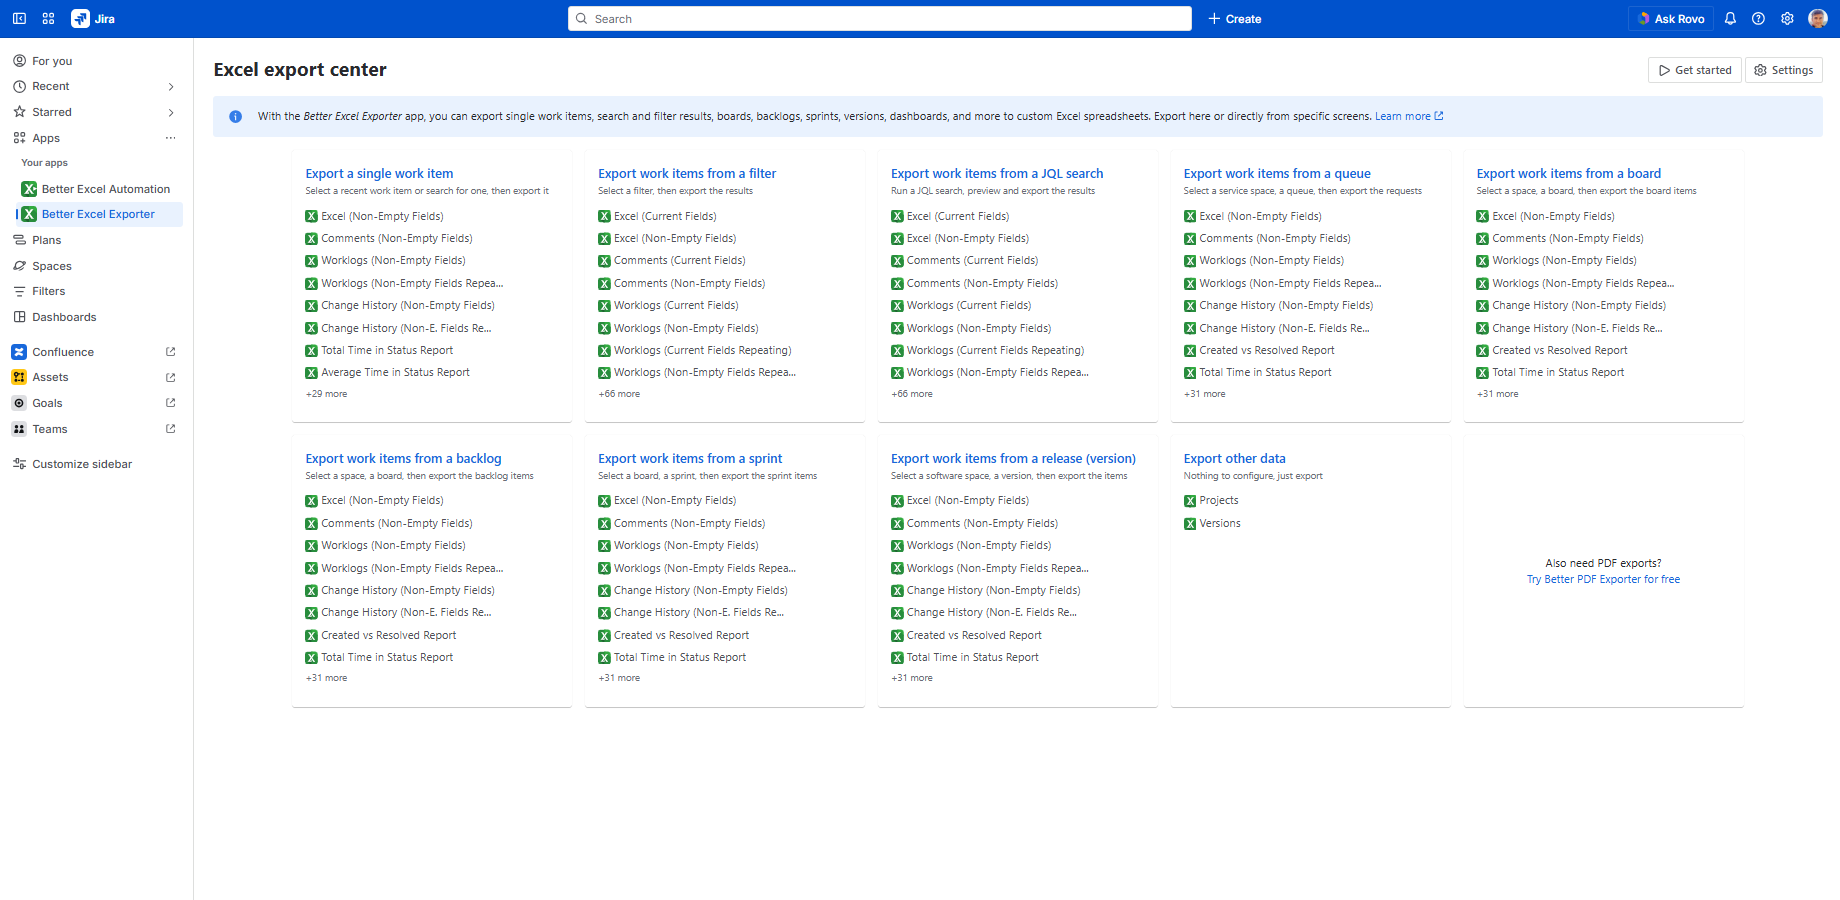Open Try Better PDF Exporter link
This screenshot has height=900, width=1840.
click(1603, 579)
